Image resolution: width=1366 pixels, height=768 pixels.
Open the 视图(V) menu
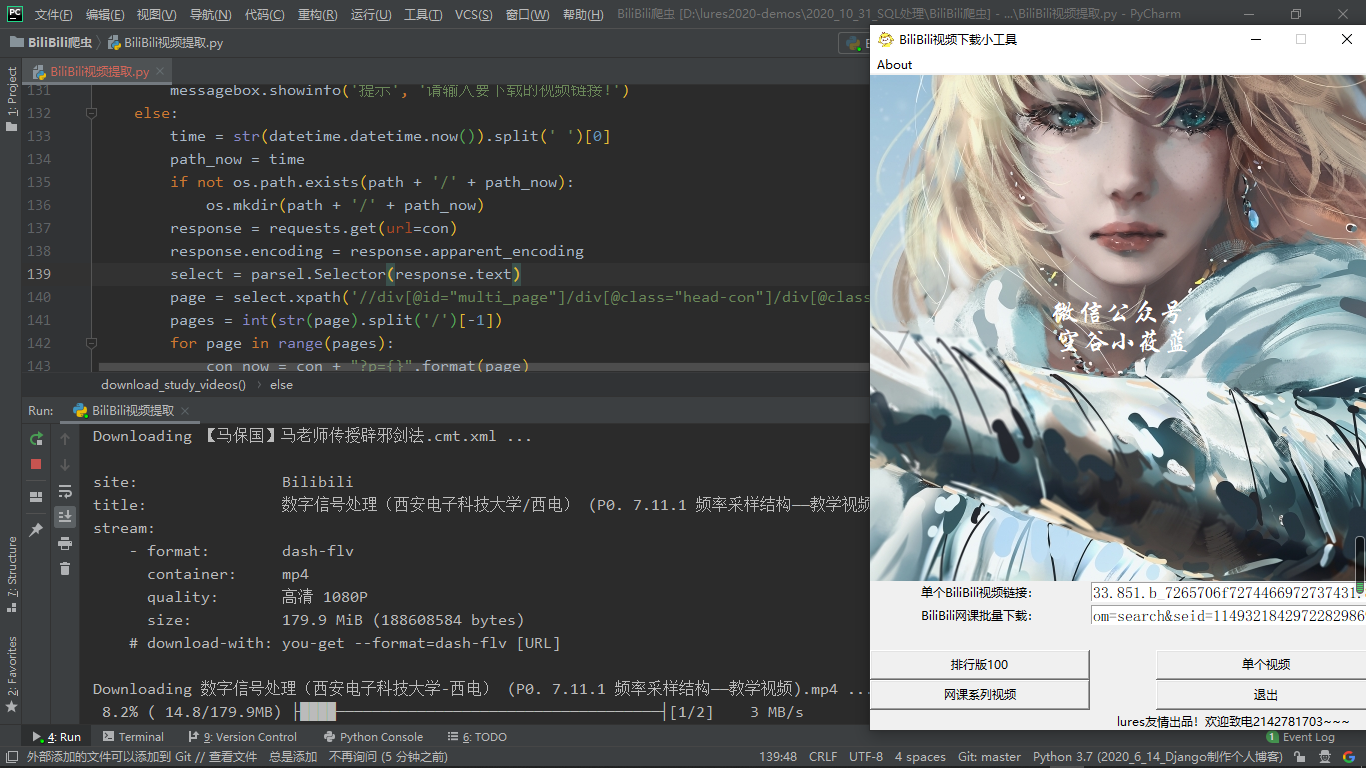coord(156,14)
